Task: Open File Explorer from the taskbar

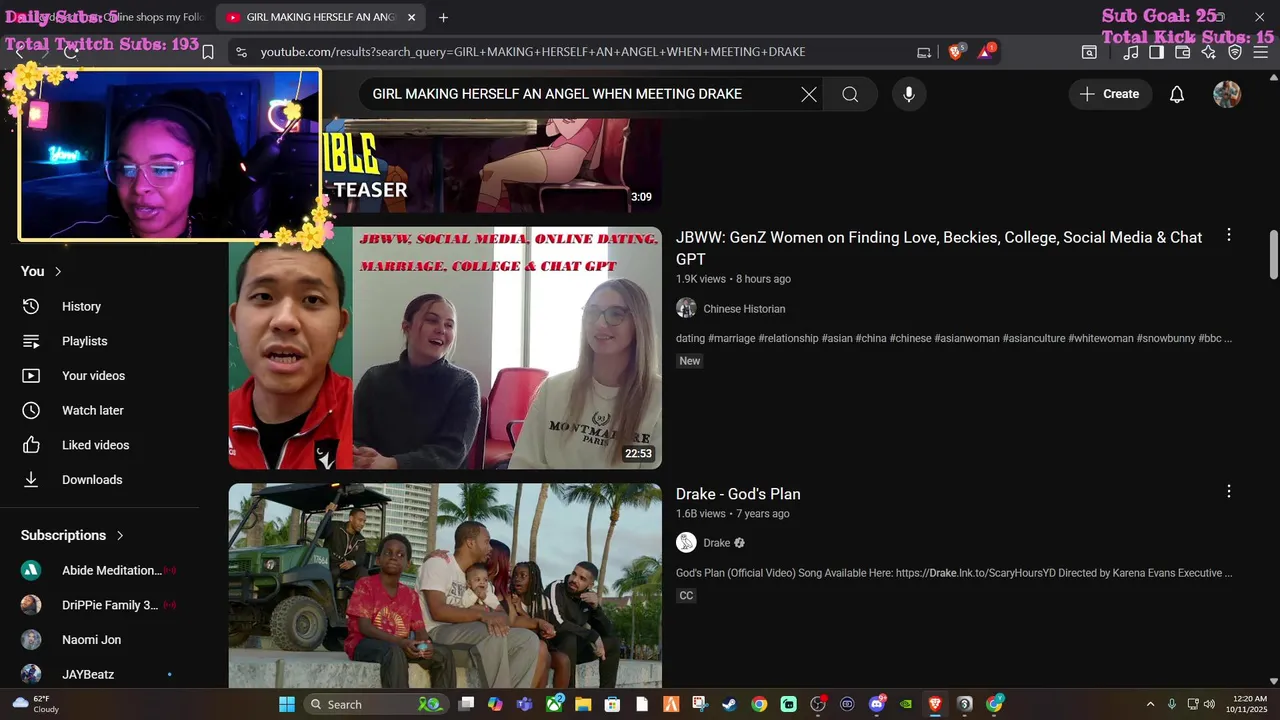Action: pyautogui.click(x=583, y=704)
